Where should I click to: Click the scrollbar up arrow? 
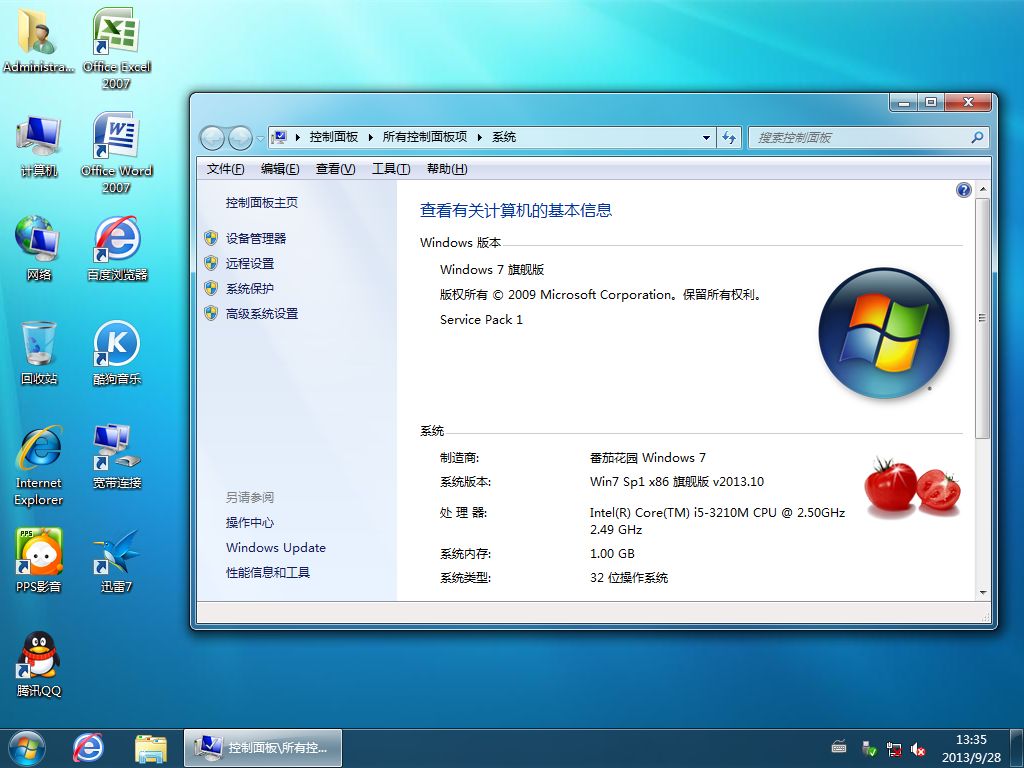click(982, 189)
